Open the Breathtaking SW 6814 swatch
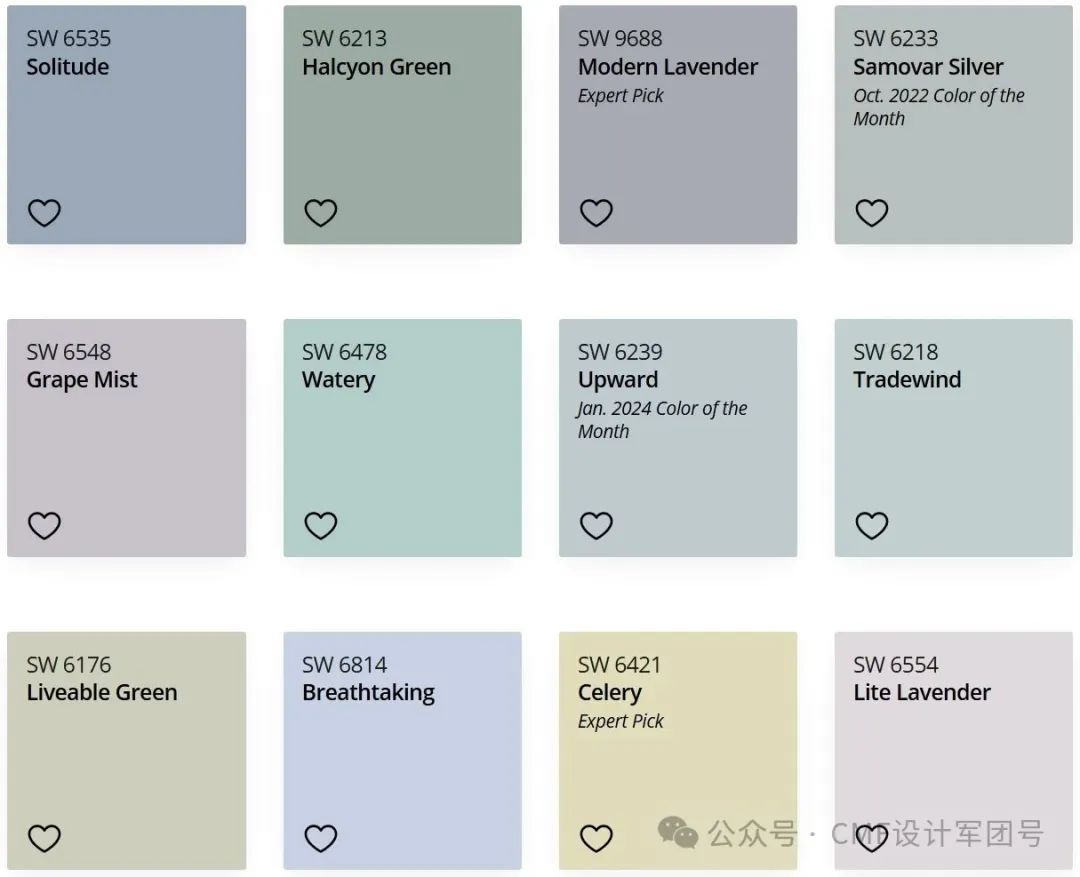This screenshot has width=1080, height=877. click(x=402, y=751)
